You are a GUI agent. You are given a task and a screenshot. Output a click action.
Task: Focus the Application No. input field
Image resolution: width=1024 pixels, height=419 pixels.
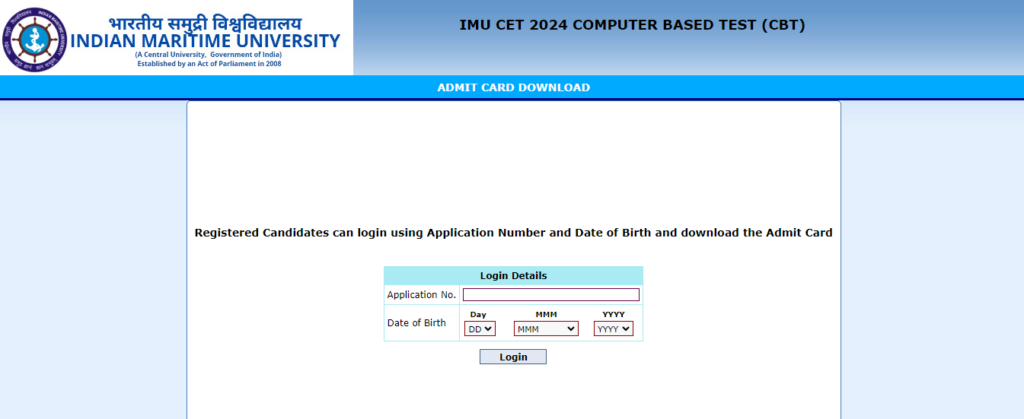(551, 294)
